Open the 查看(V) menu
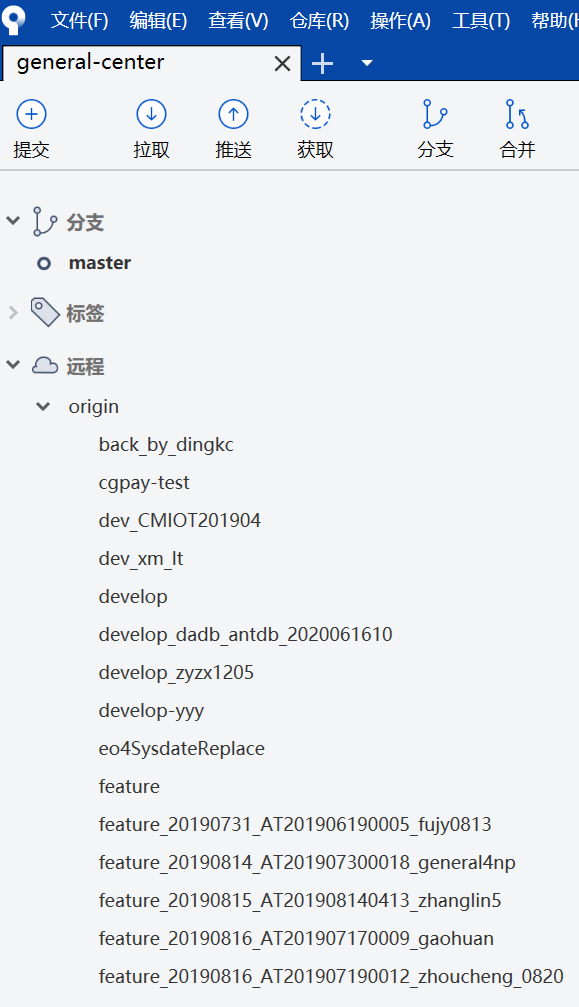 (x=238, y=20)
